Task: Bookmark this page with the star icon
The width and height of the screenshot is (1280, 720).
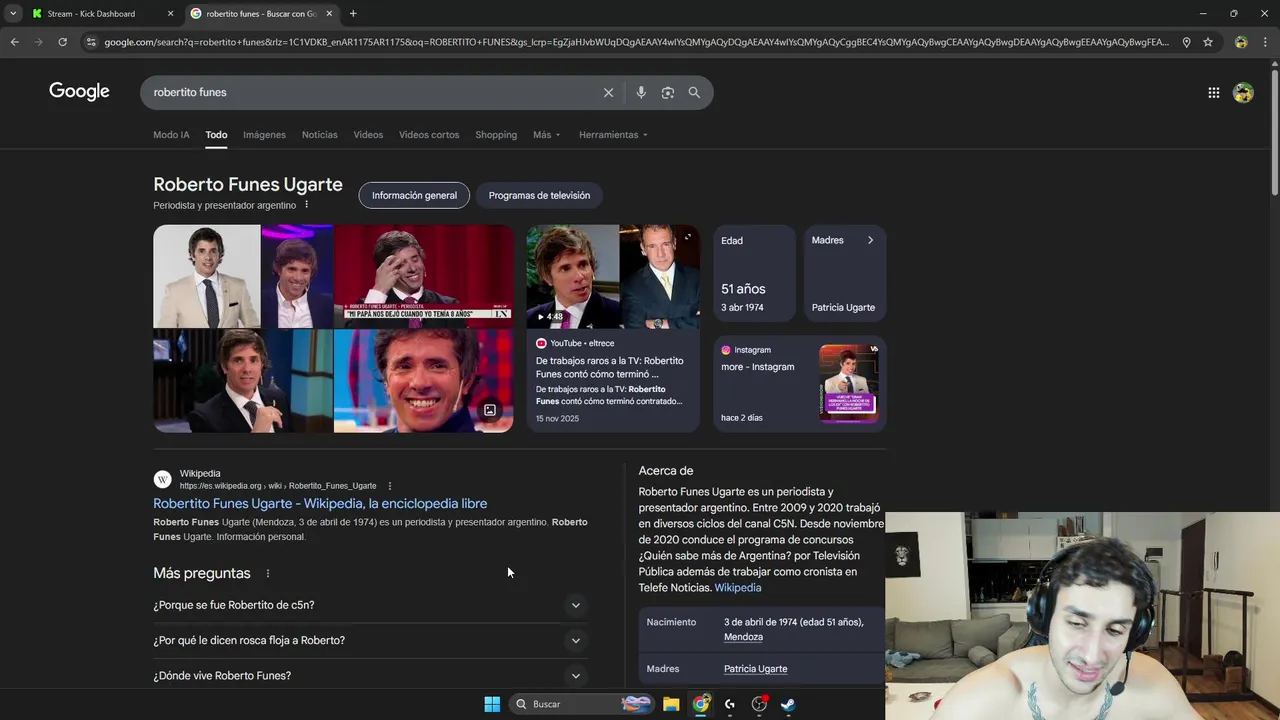Action: point(1208,42)
